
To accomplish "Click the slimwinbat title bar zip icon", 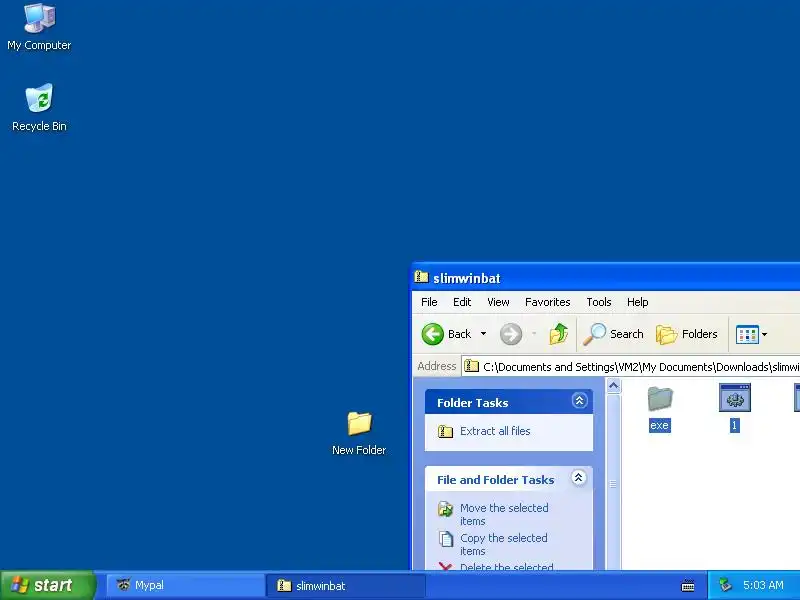I will 421,277.
